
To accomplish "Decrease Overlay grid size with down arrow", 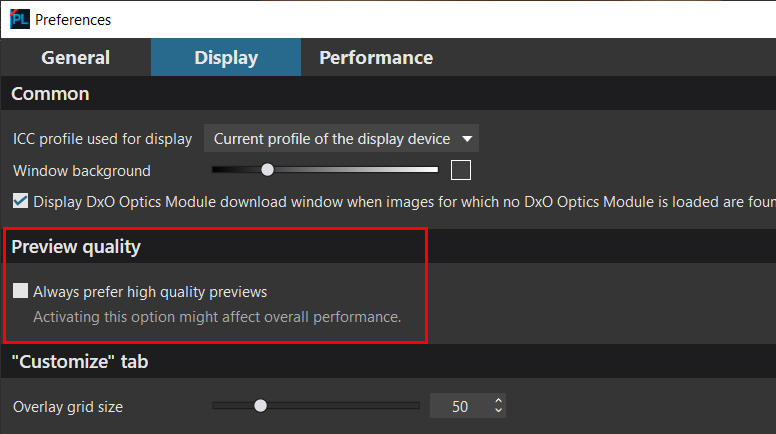I will 498,410.
